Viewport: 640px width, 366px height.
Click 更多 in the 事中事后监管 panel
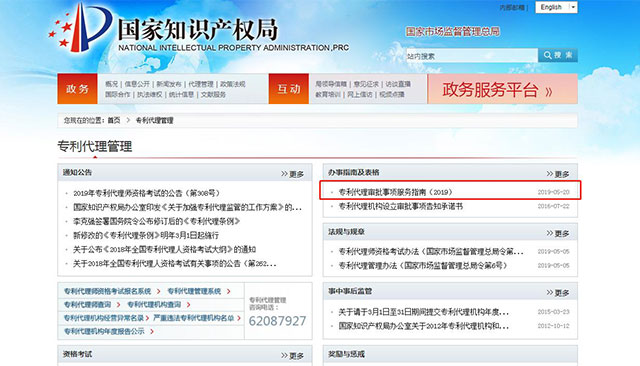[558, 293]
